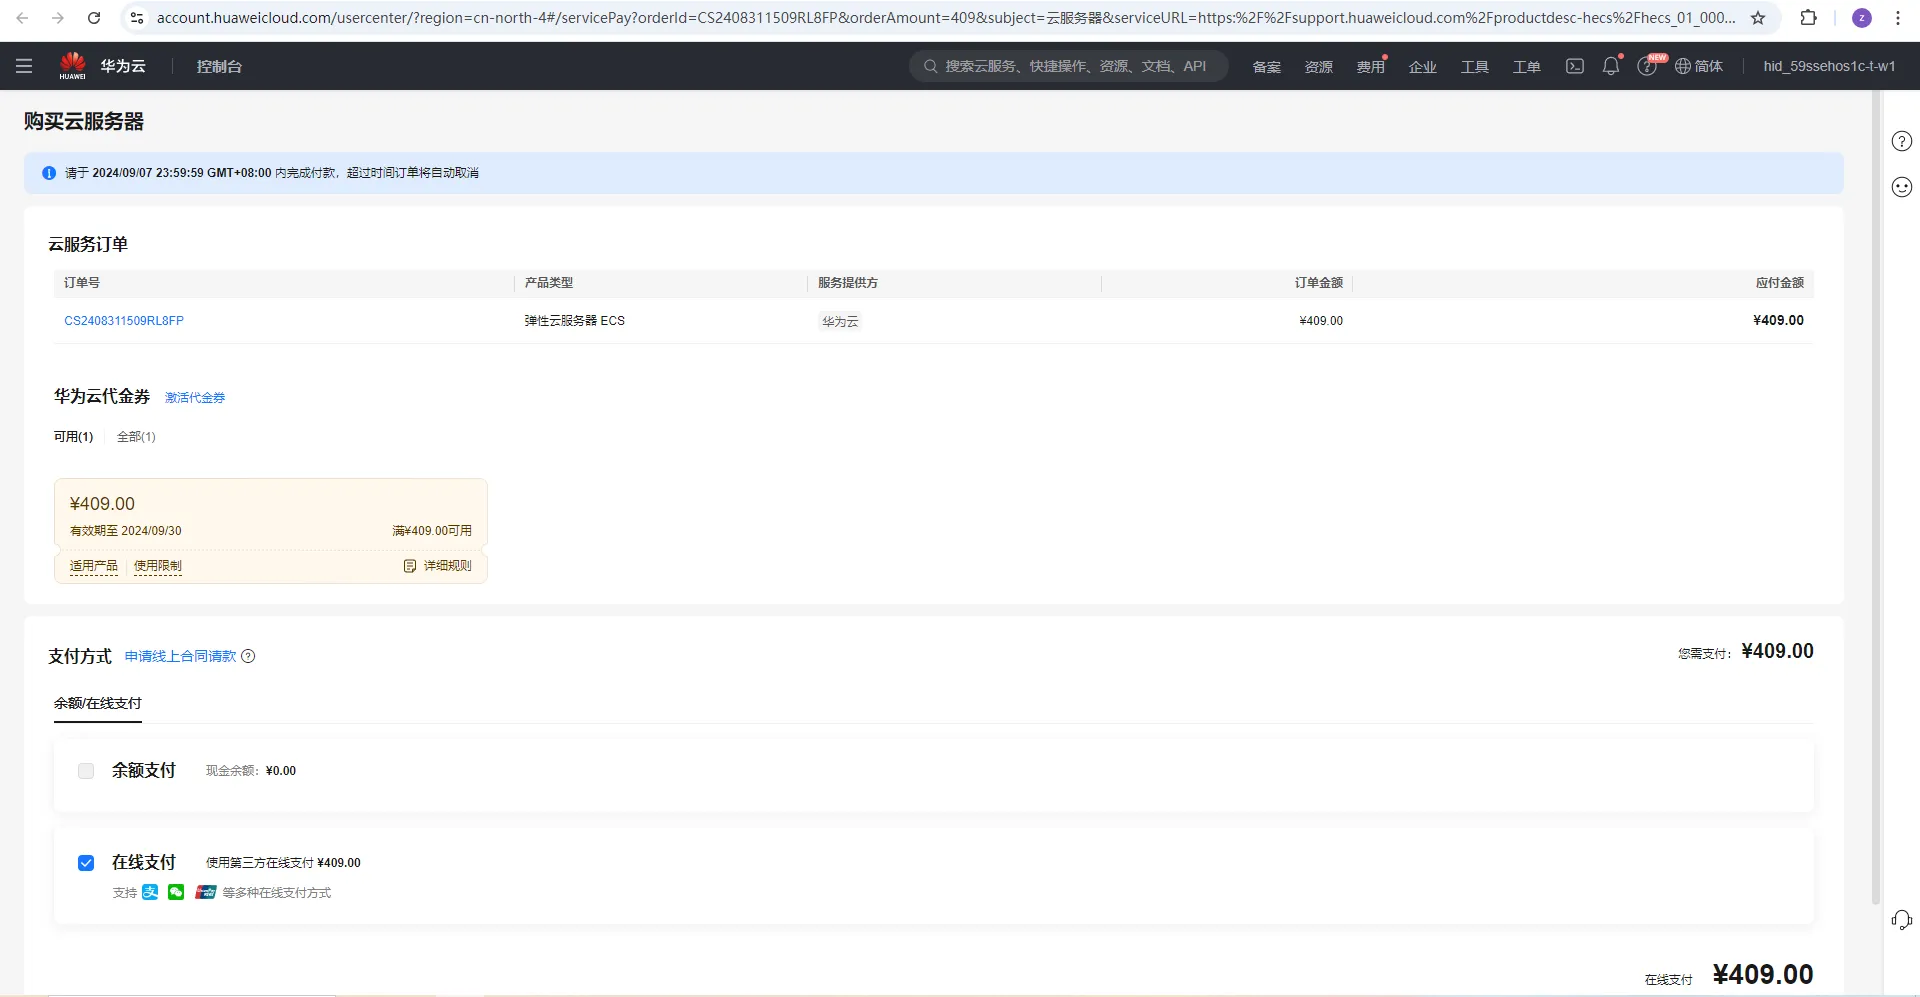Open the help icon marked NEW
Viewport: 1920px width, 997px height.
pyautogui.click(x=1647, y=66)
